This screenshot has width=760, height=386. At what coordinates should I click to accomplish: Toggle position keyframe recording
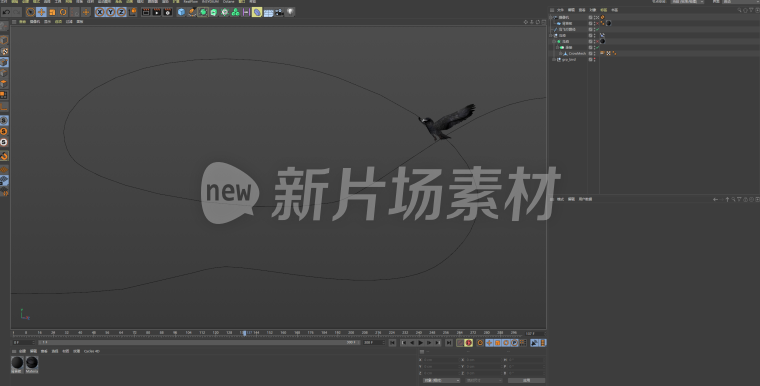[489, 343]
